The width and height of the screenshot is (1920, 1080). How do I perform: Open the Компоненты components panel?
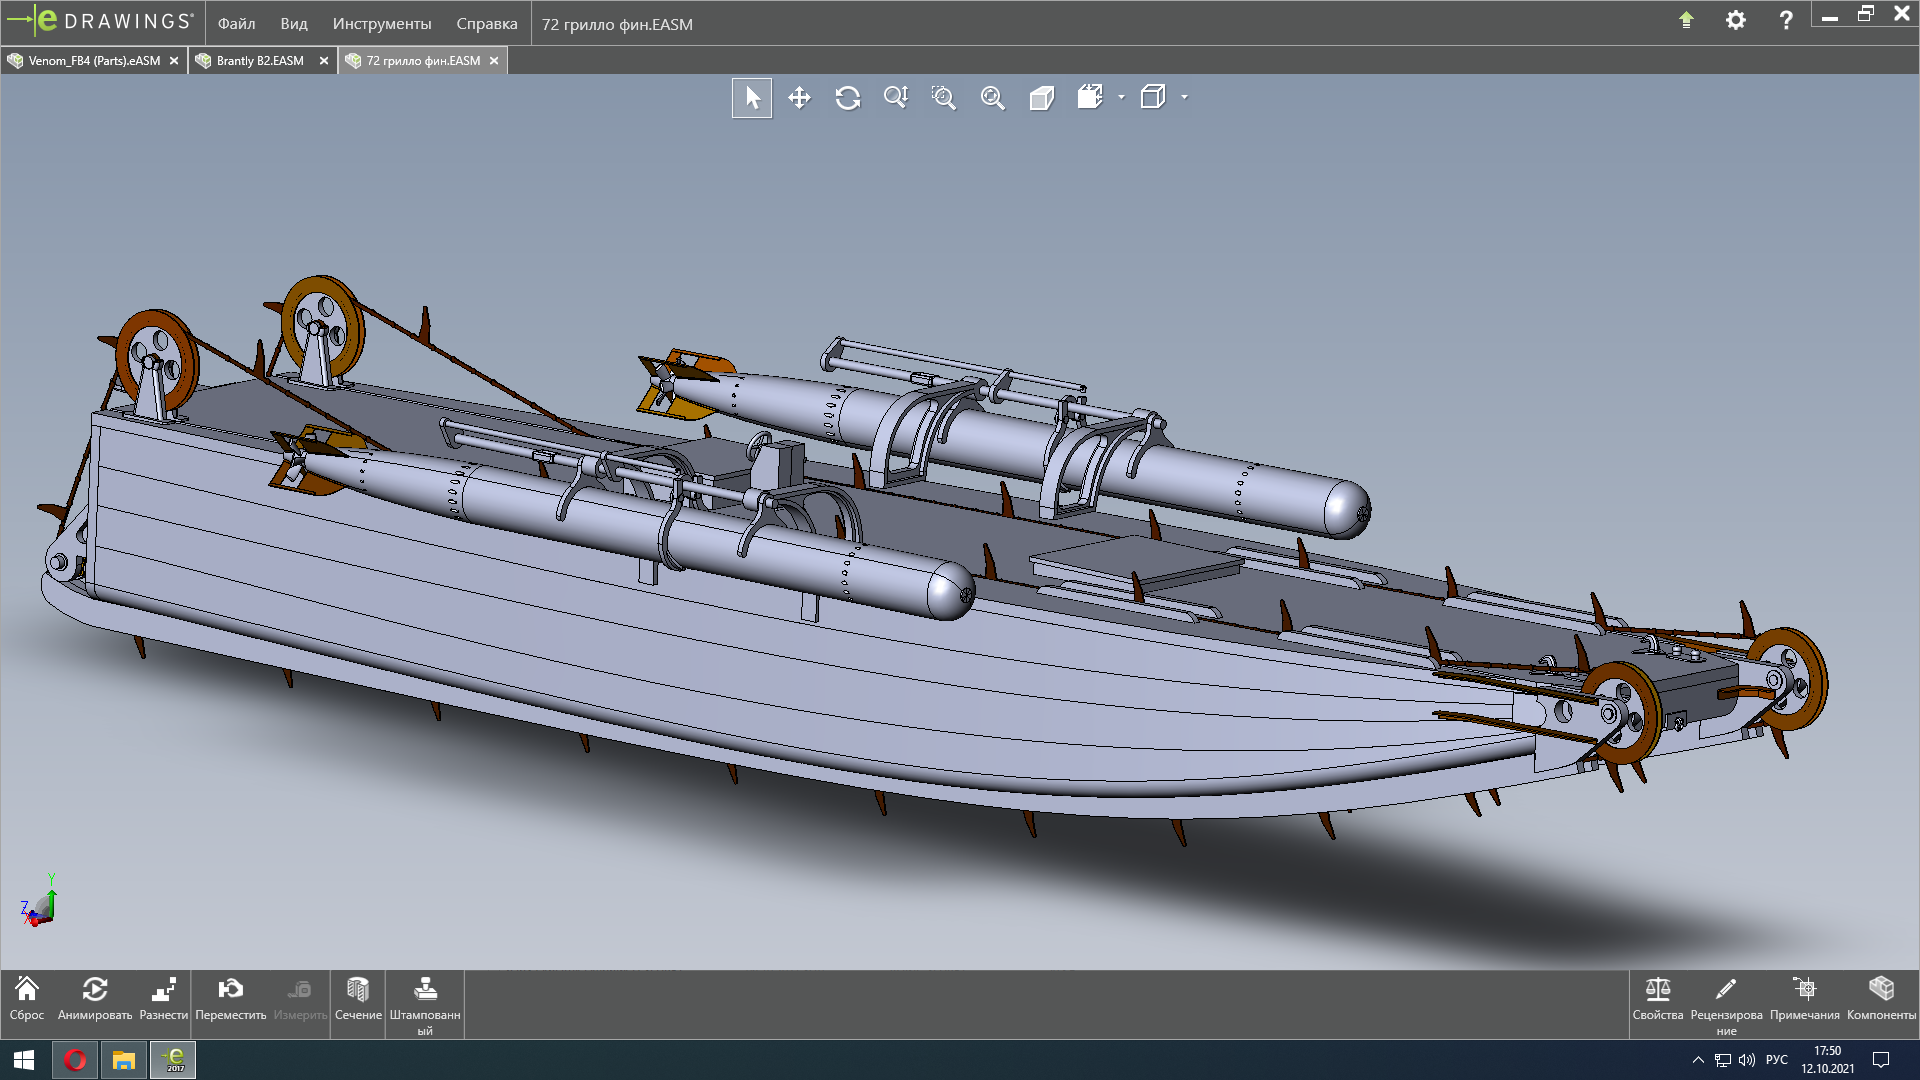coord(1882,1000)
